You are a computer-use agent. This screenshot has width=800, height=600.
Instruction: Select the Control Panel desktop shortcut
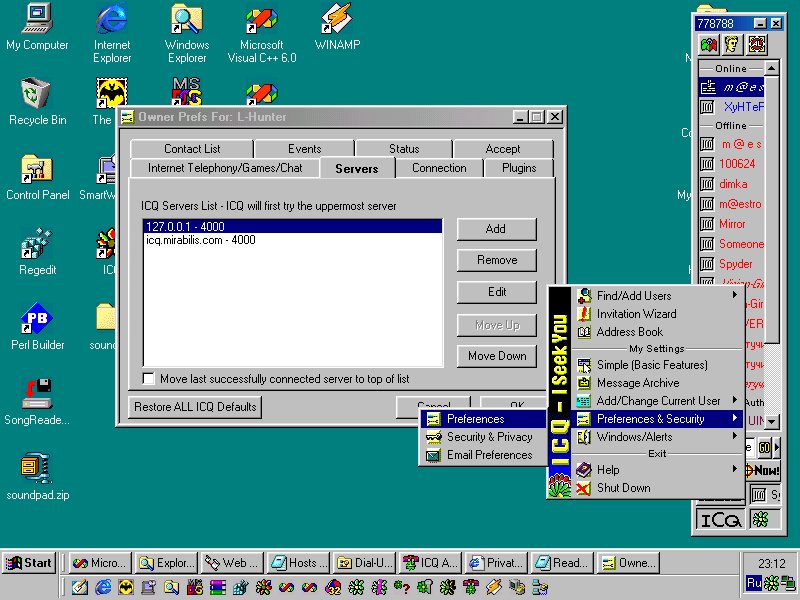point(37,177)
